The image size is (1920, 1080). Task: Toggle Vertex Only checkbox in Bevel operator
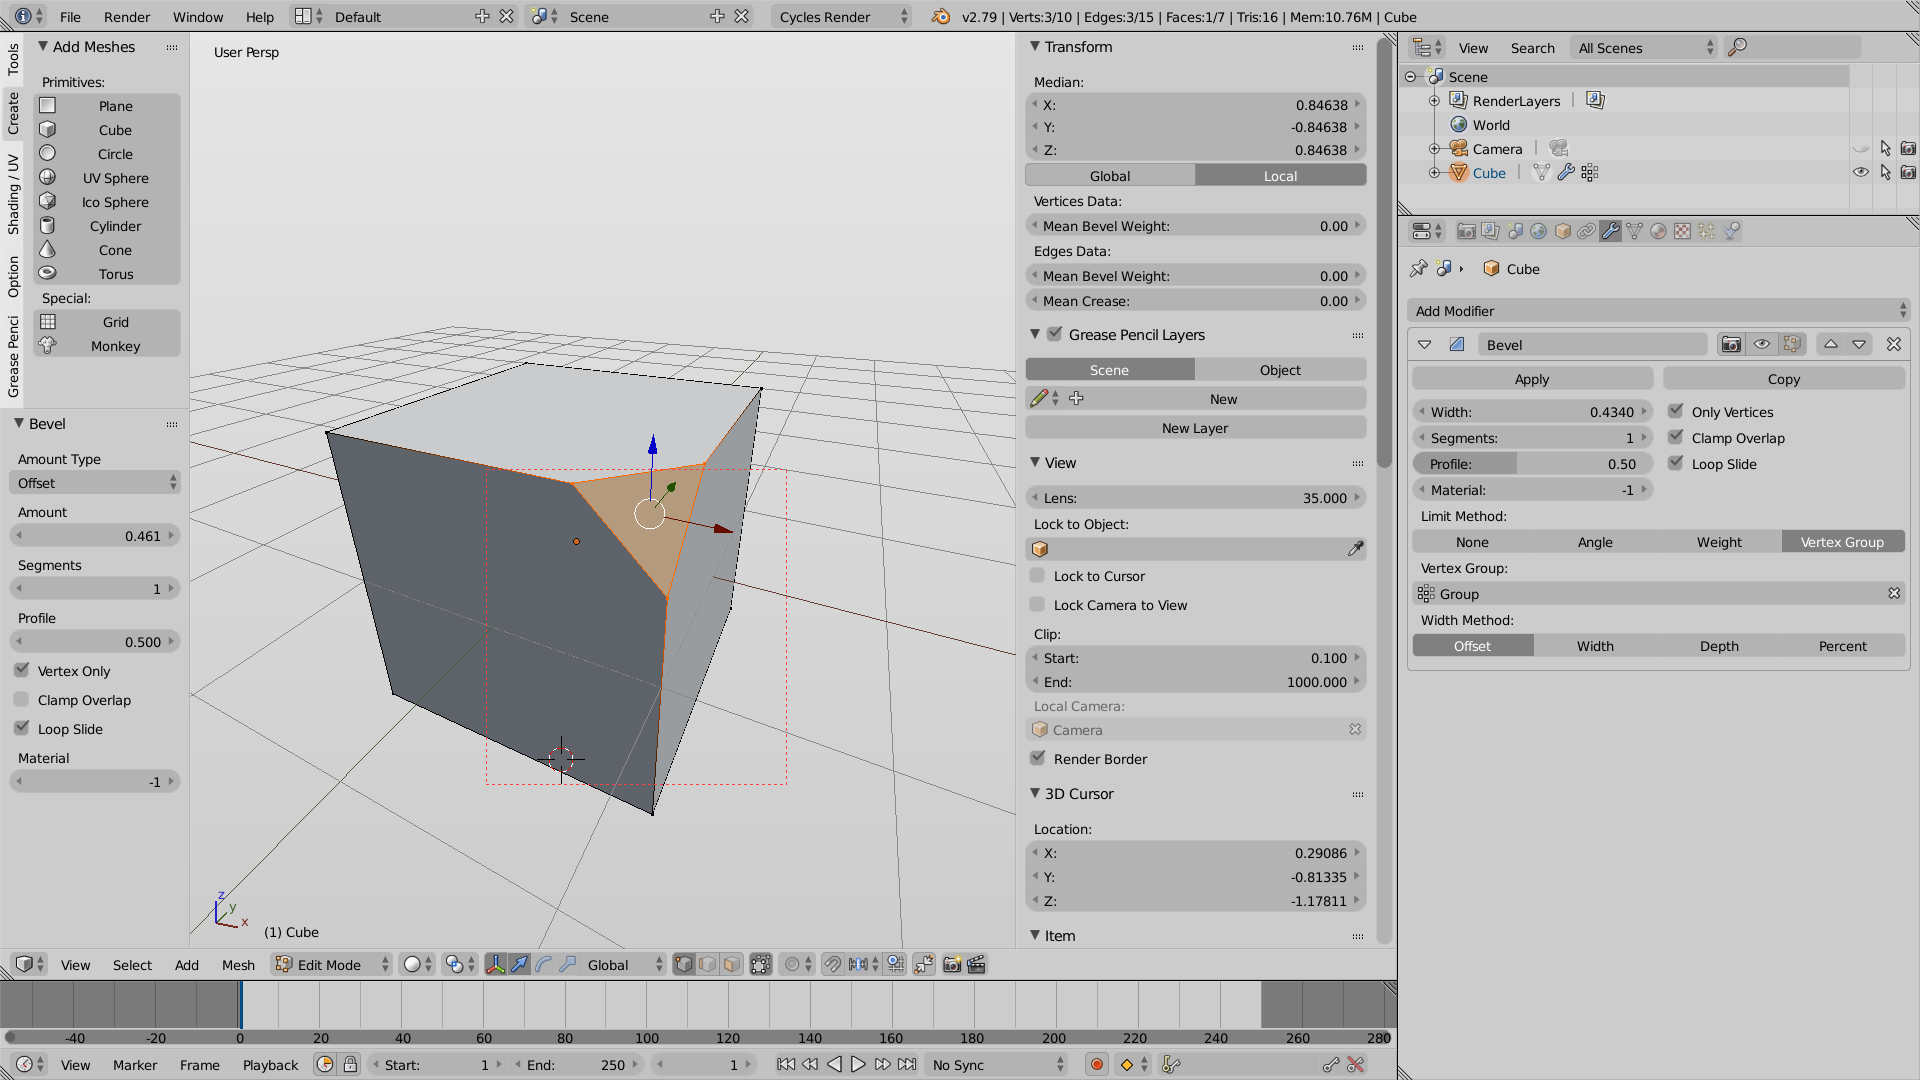(x=22, y=670)
